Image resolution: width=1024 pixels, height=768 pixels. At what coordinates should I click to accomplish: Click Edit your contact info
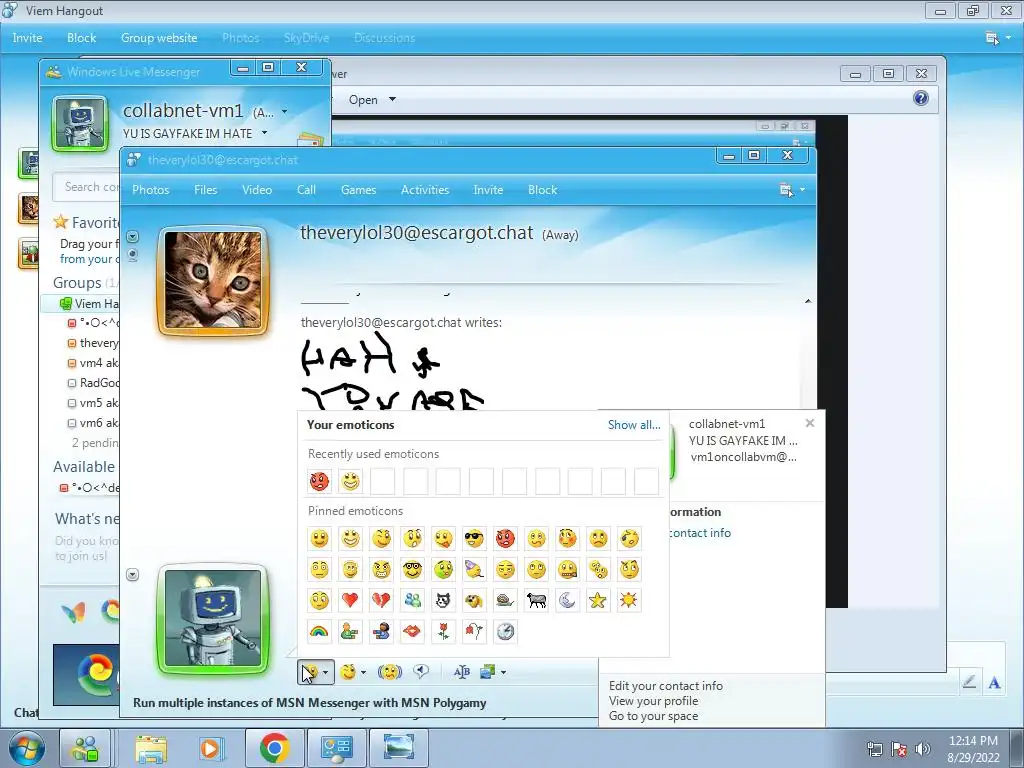pyautogui.click(x=666, y=686)
